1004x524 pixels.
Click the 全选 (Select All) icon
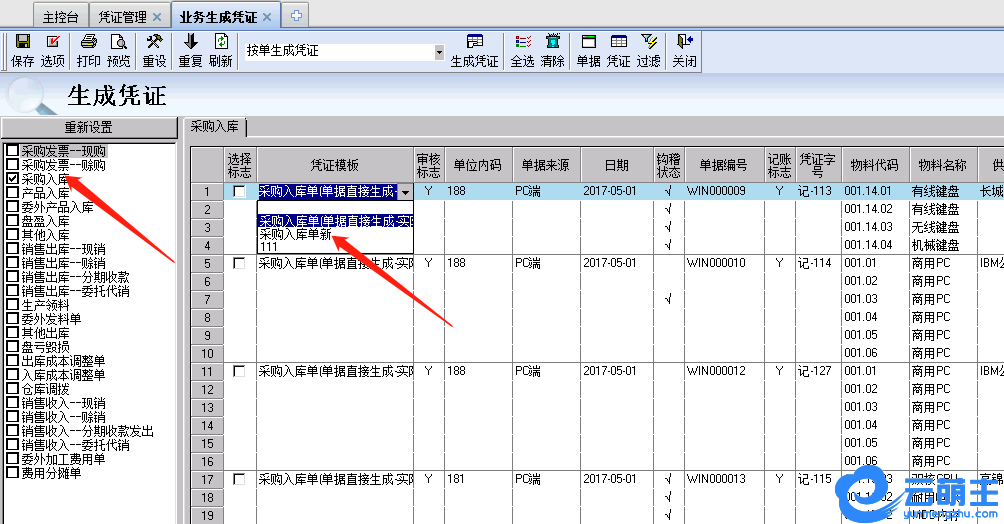click(522, 50)
